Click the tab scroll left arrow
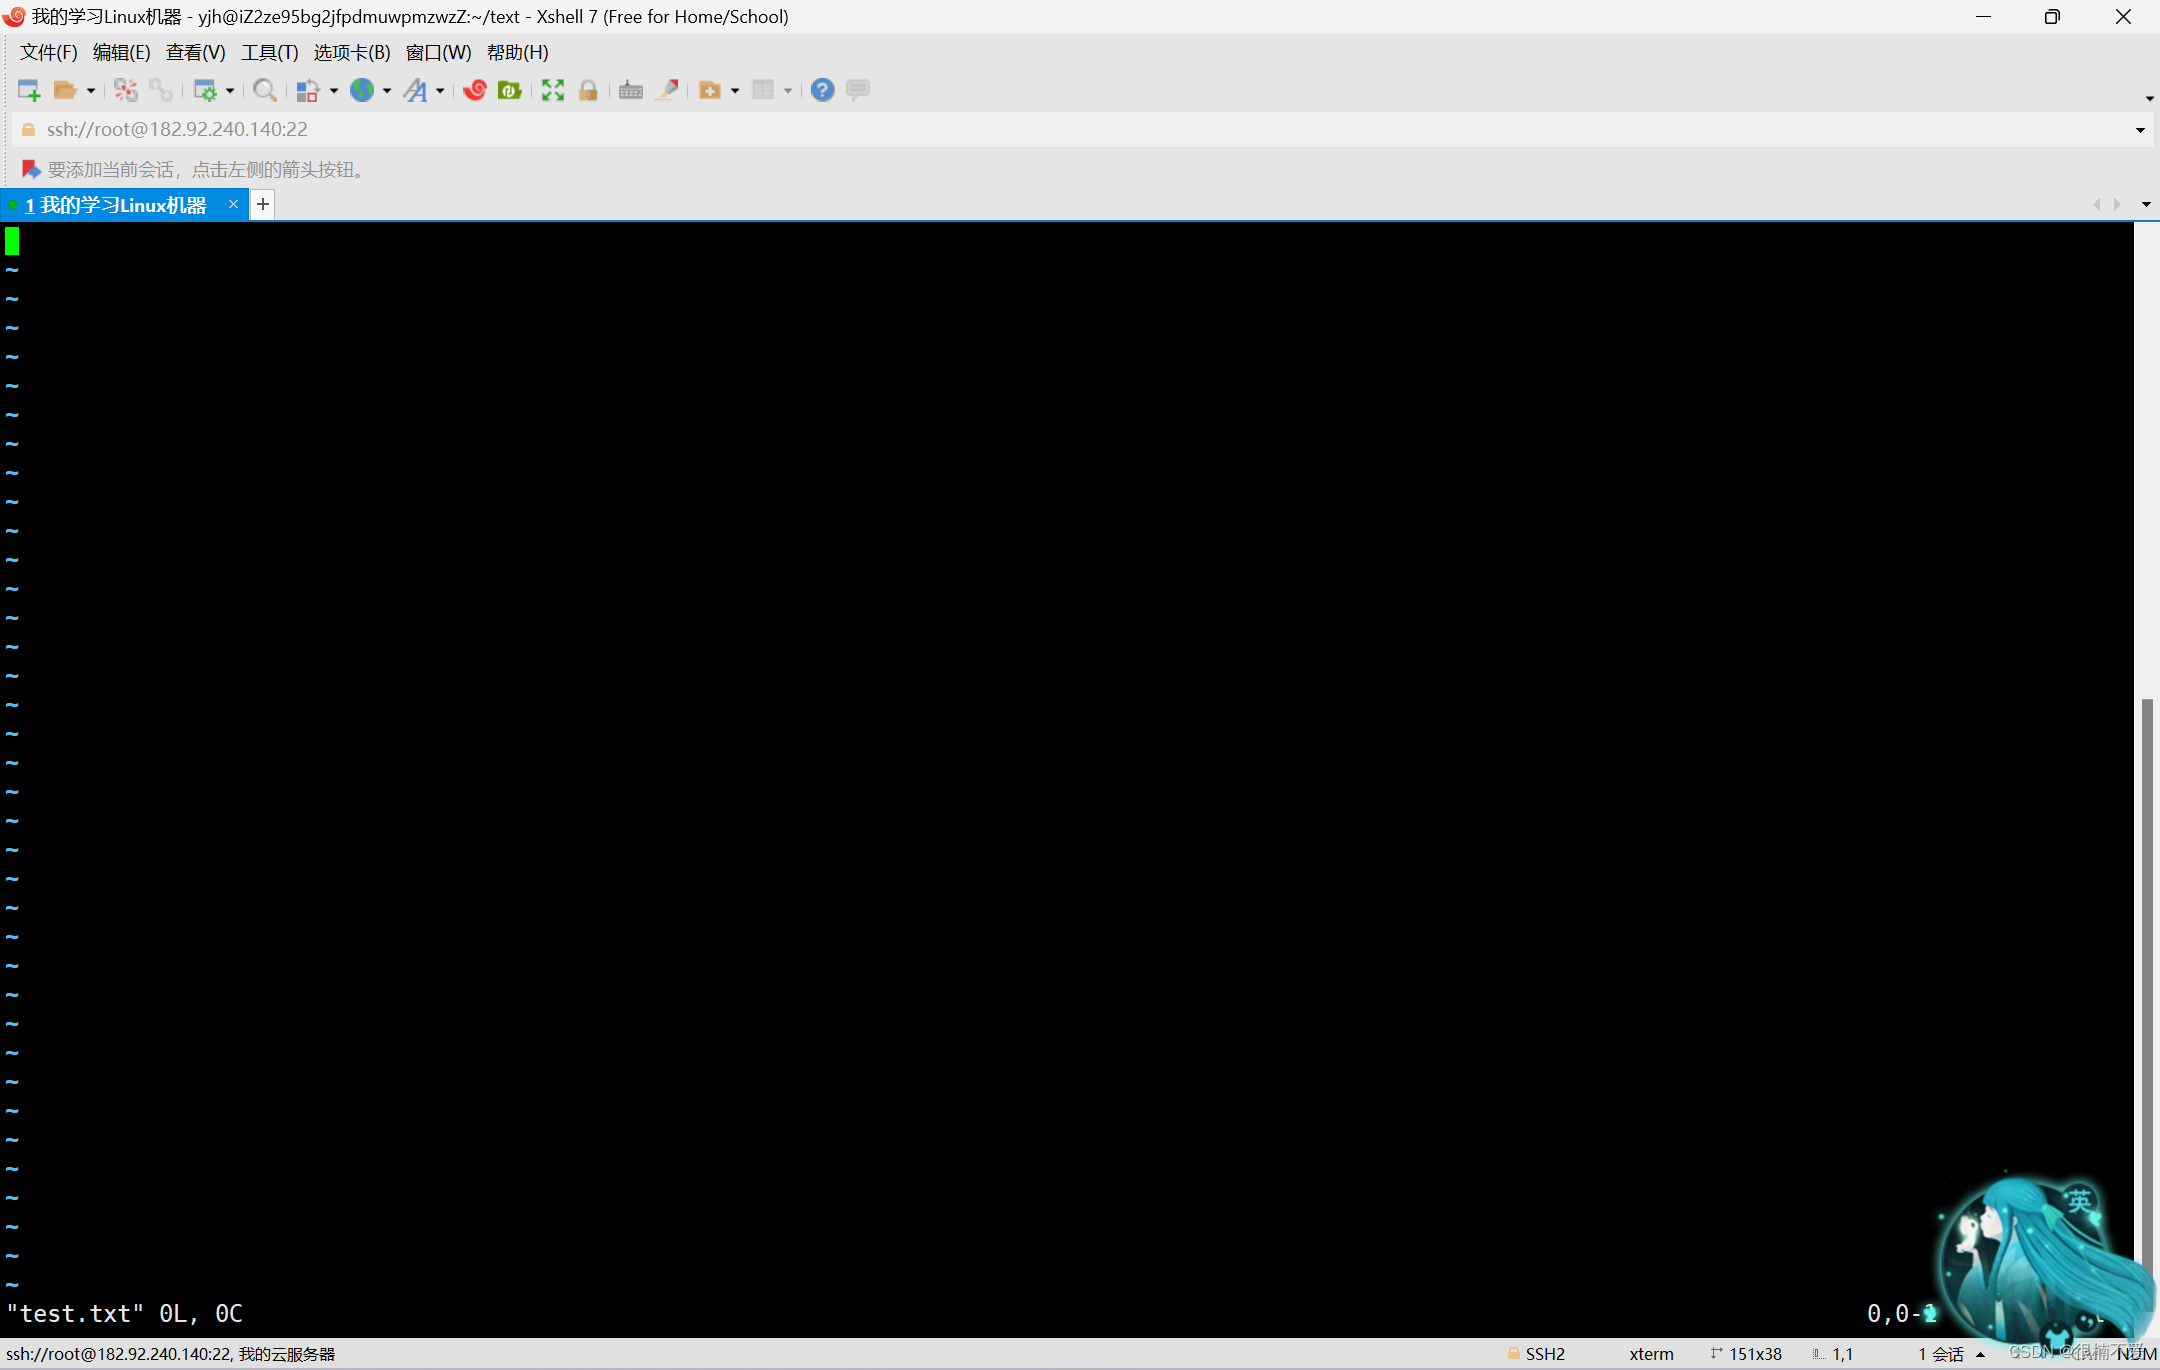This screenshot has width=2160, height=1370. [x=2097, y=204]
